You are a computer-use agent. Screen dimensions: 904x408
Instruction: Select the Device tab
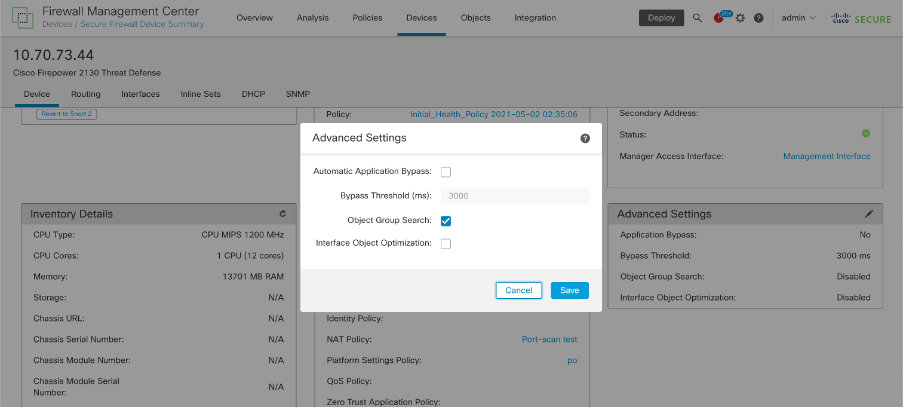(x=37, y=94)
